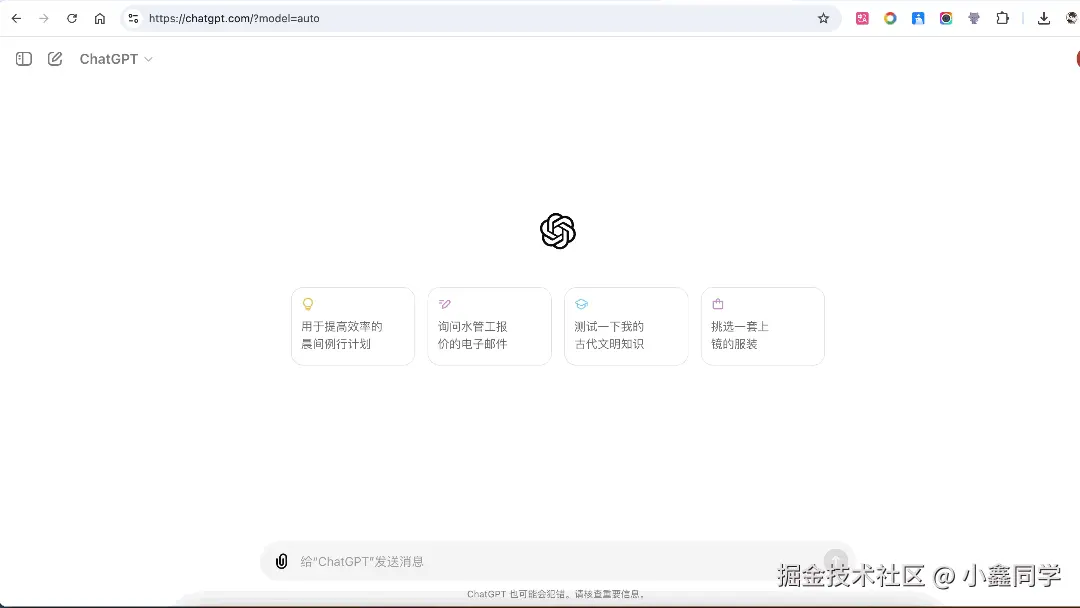Choose the 询问水管工报价的电子邮件 suggestion card

(x=490, y=326)
